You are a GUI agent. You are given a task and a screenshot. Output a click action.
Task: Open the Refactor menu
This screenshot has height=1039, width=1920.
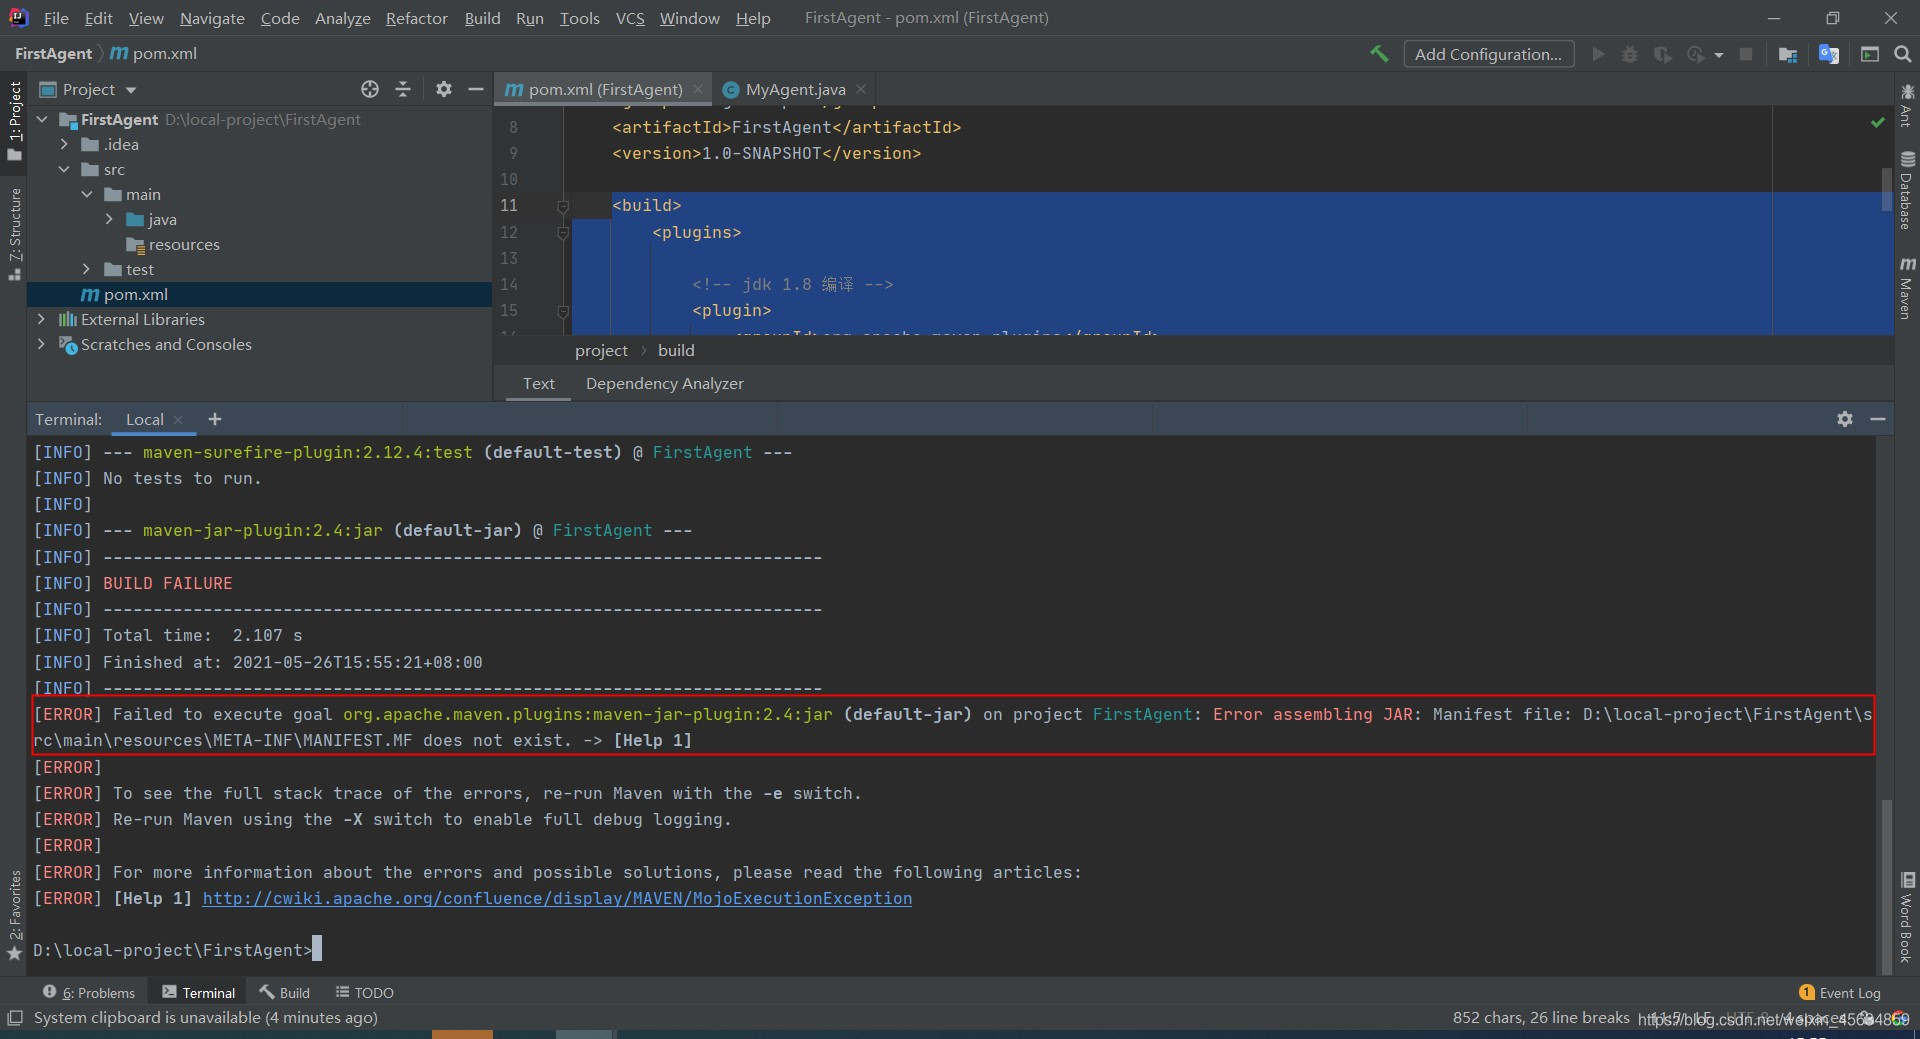[x=416, y=18]
